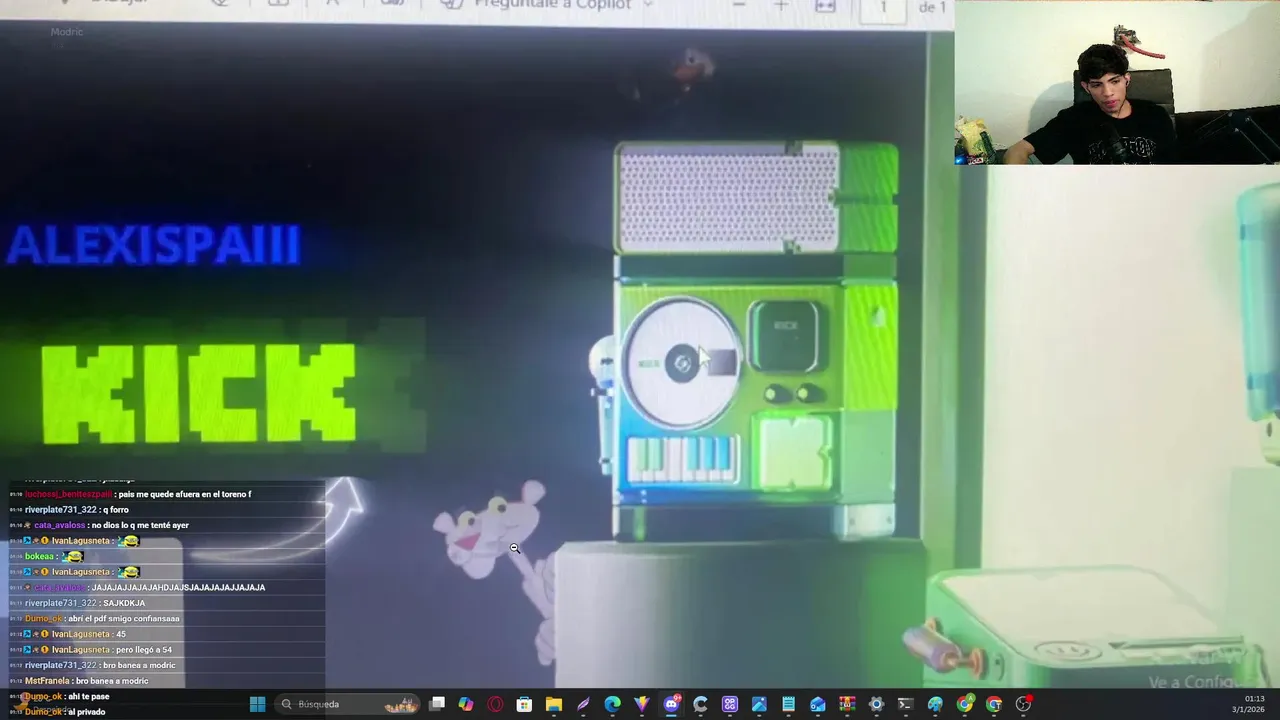Viewport: 1280px width, 720px height.
Task: Select chat message "pais me quede afuera en el torneo f"
Action: (x=185, y=494)
